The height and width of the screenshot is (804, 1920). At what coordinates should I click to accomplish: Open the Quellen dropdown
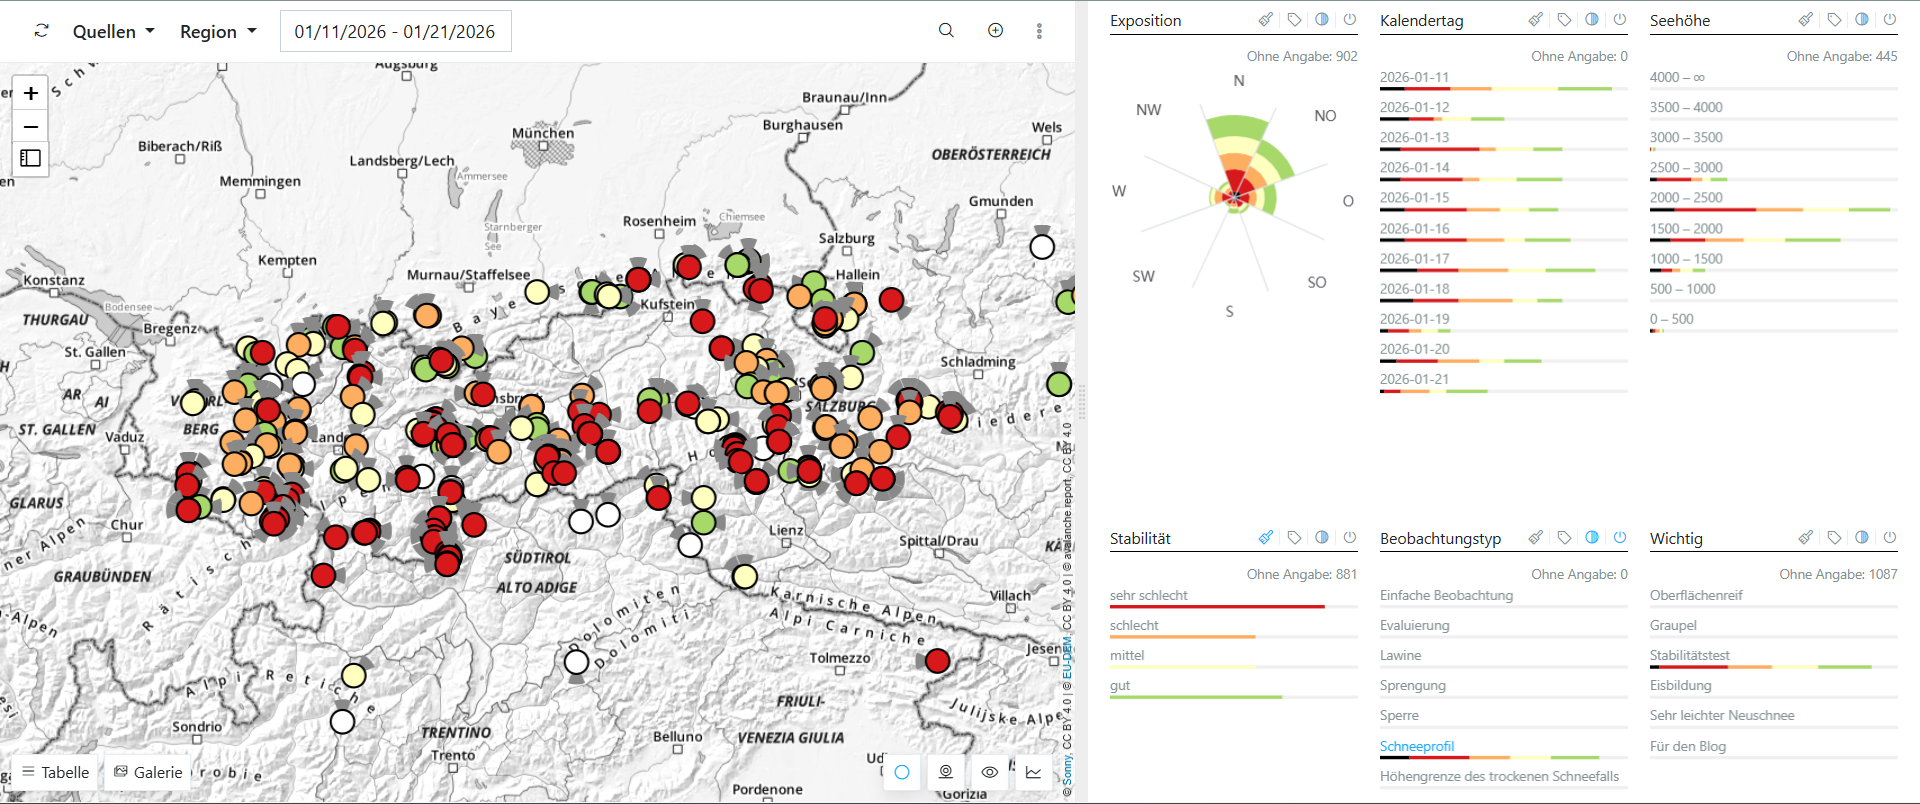113,32
